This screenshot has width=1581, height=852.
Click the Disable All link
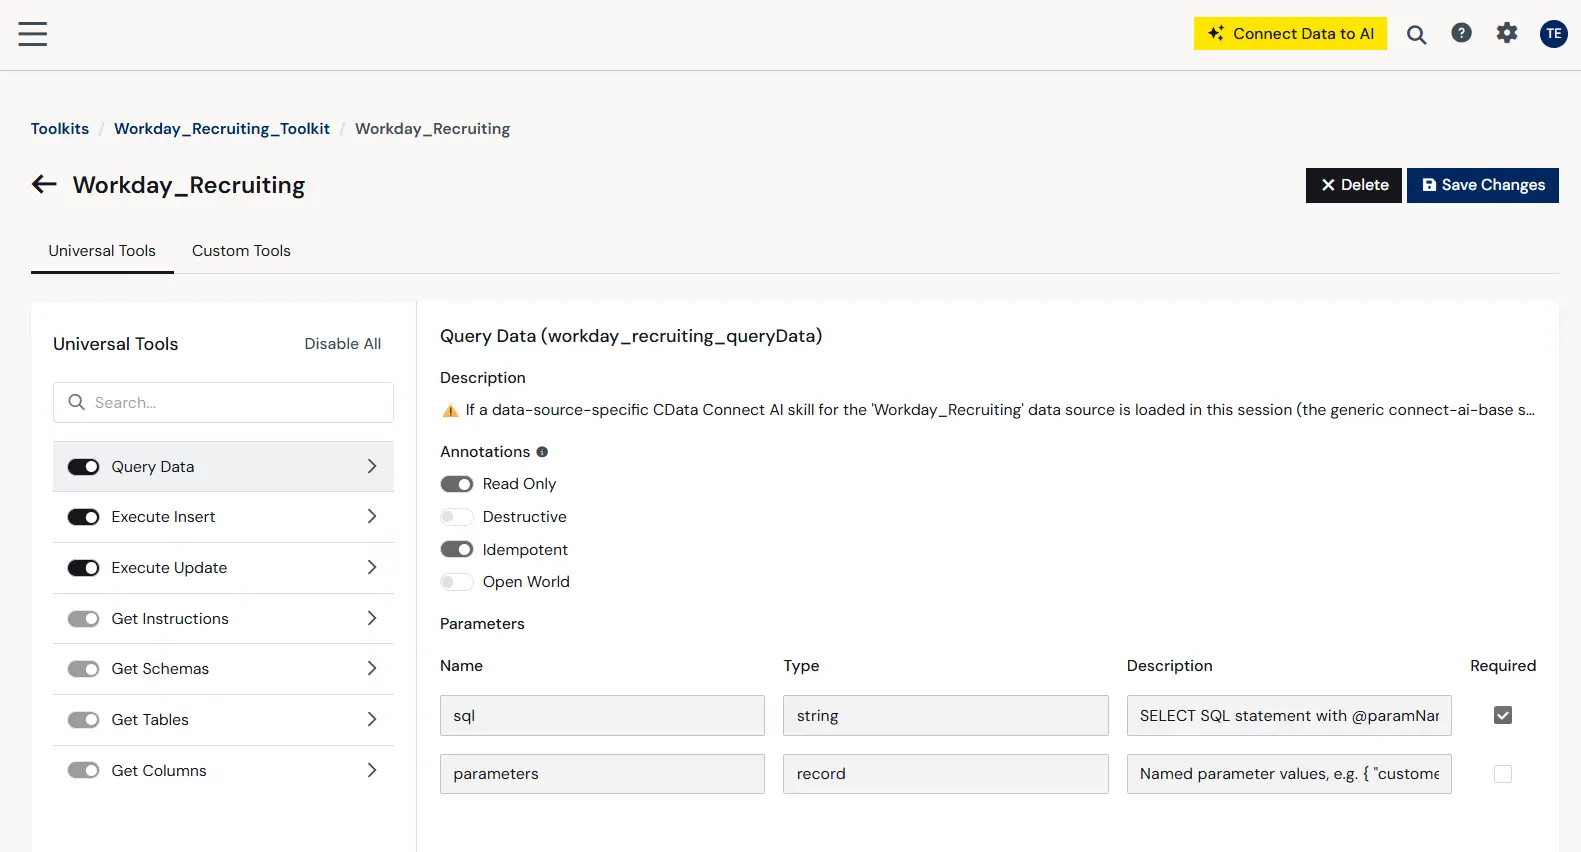coord(342,344)
